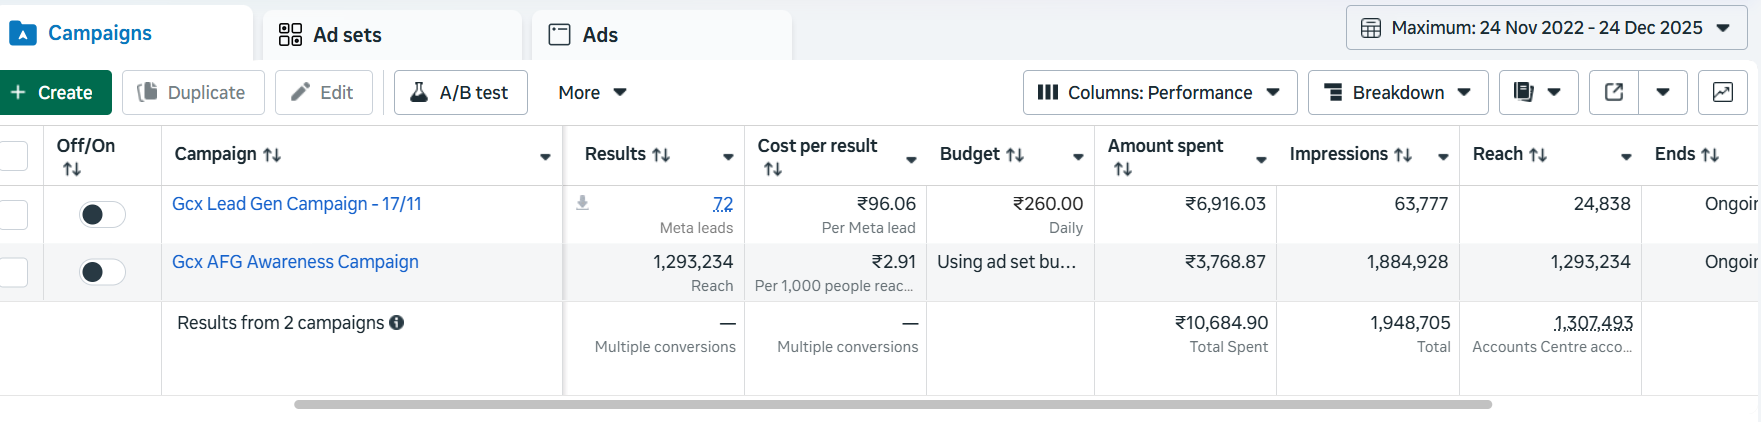Click the sort arrows next to Reach
This screenshot has height=422, width=1761.
pyautogui.click(x=1538, y=155)
